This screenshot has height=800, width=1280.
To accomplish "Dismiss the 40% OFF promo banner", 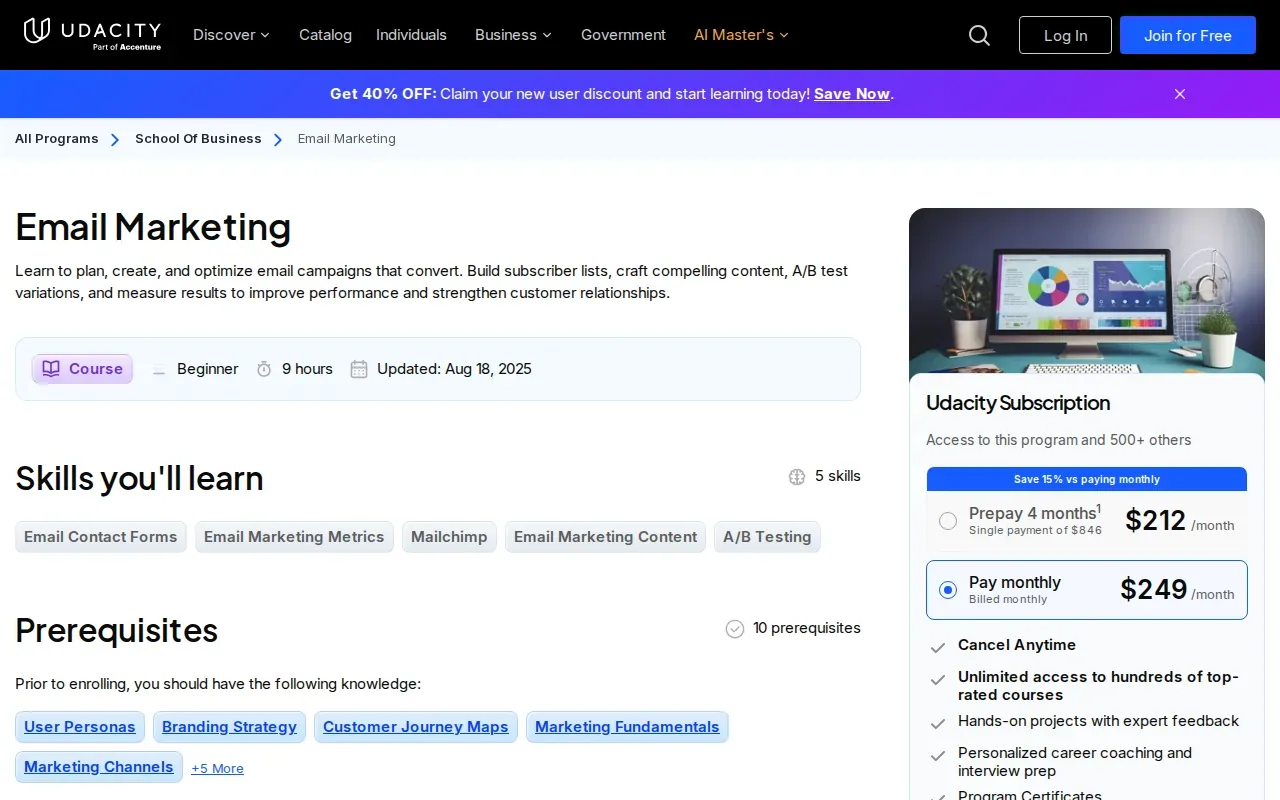I will [x=1180, y=94].
